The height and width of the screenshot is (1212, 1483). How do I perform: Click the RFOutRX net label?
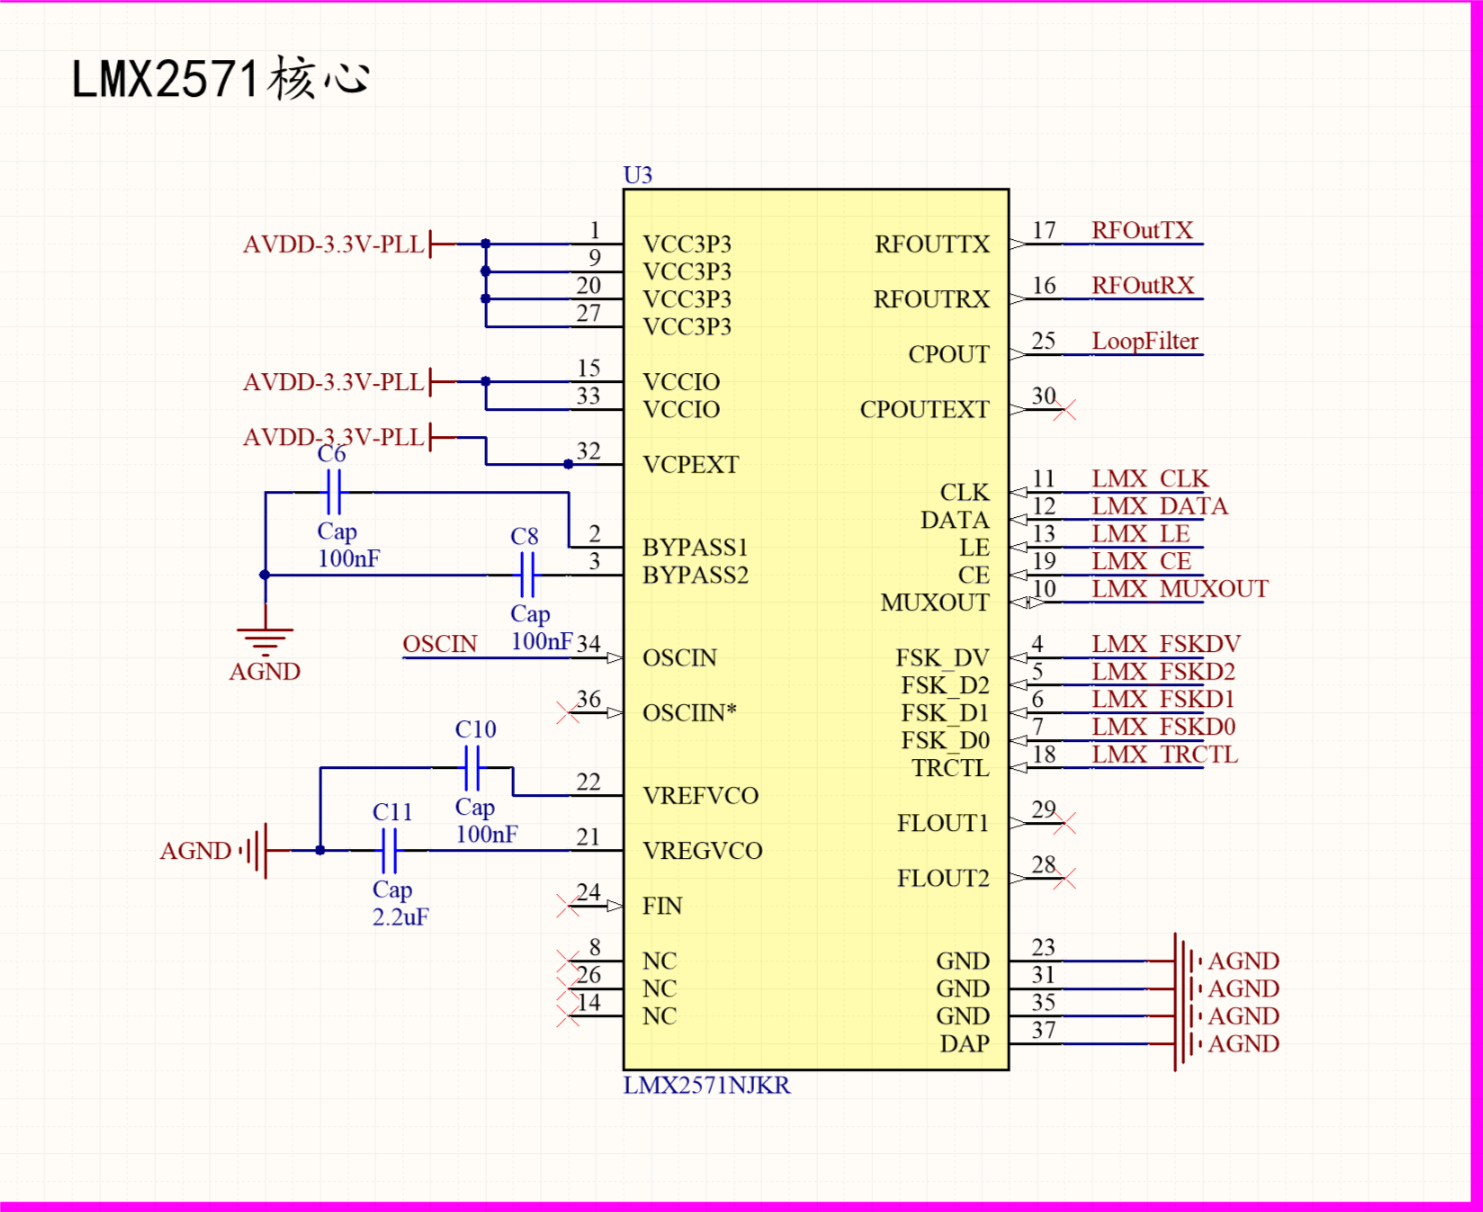[x=1143, y=285]
